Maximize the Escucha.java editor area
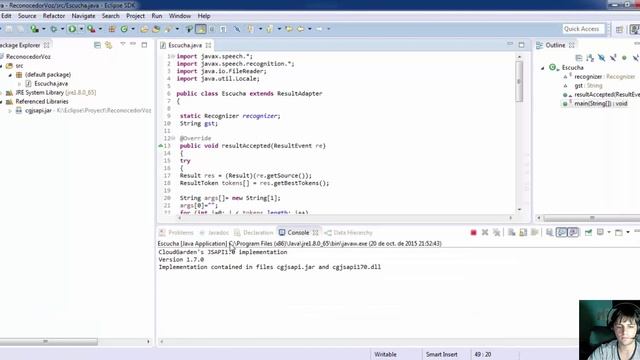The height and width of the screenshot is (360, 640). tap(521, 44)
